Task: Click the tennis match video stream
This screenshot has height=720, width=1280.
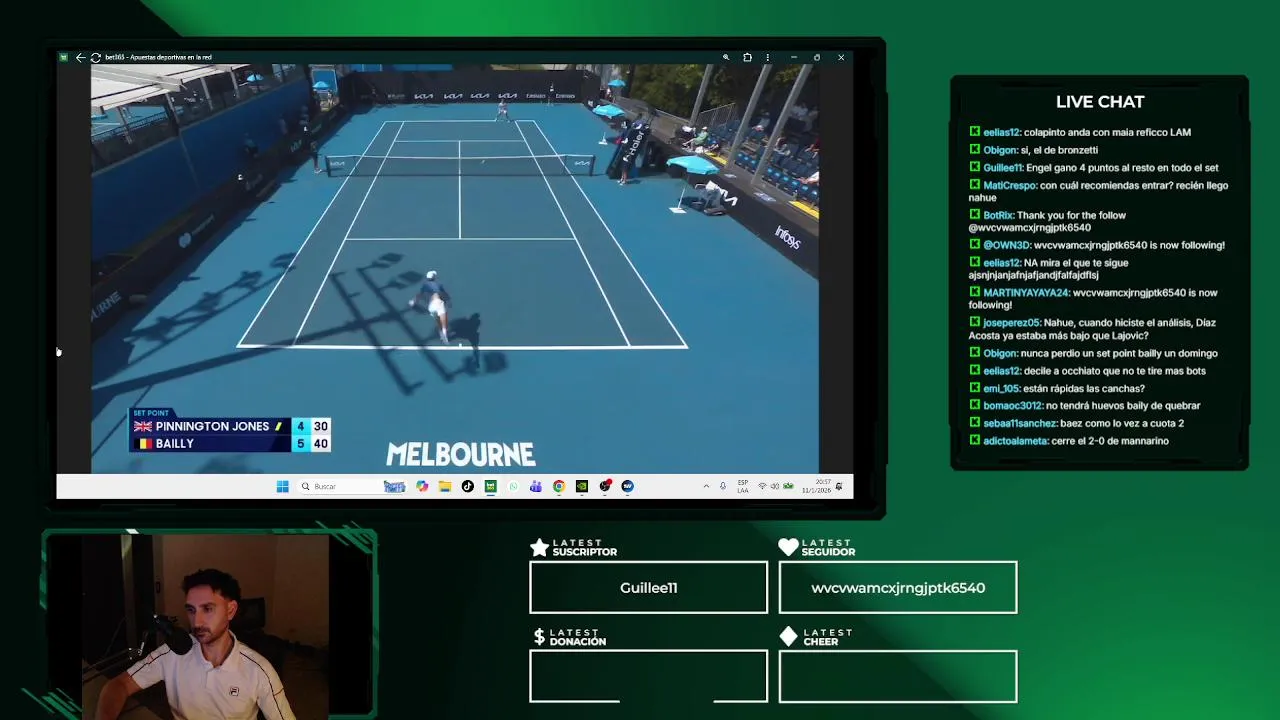Action: (x=455, y=268)
